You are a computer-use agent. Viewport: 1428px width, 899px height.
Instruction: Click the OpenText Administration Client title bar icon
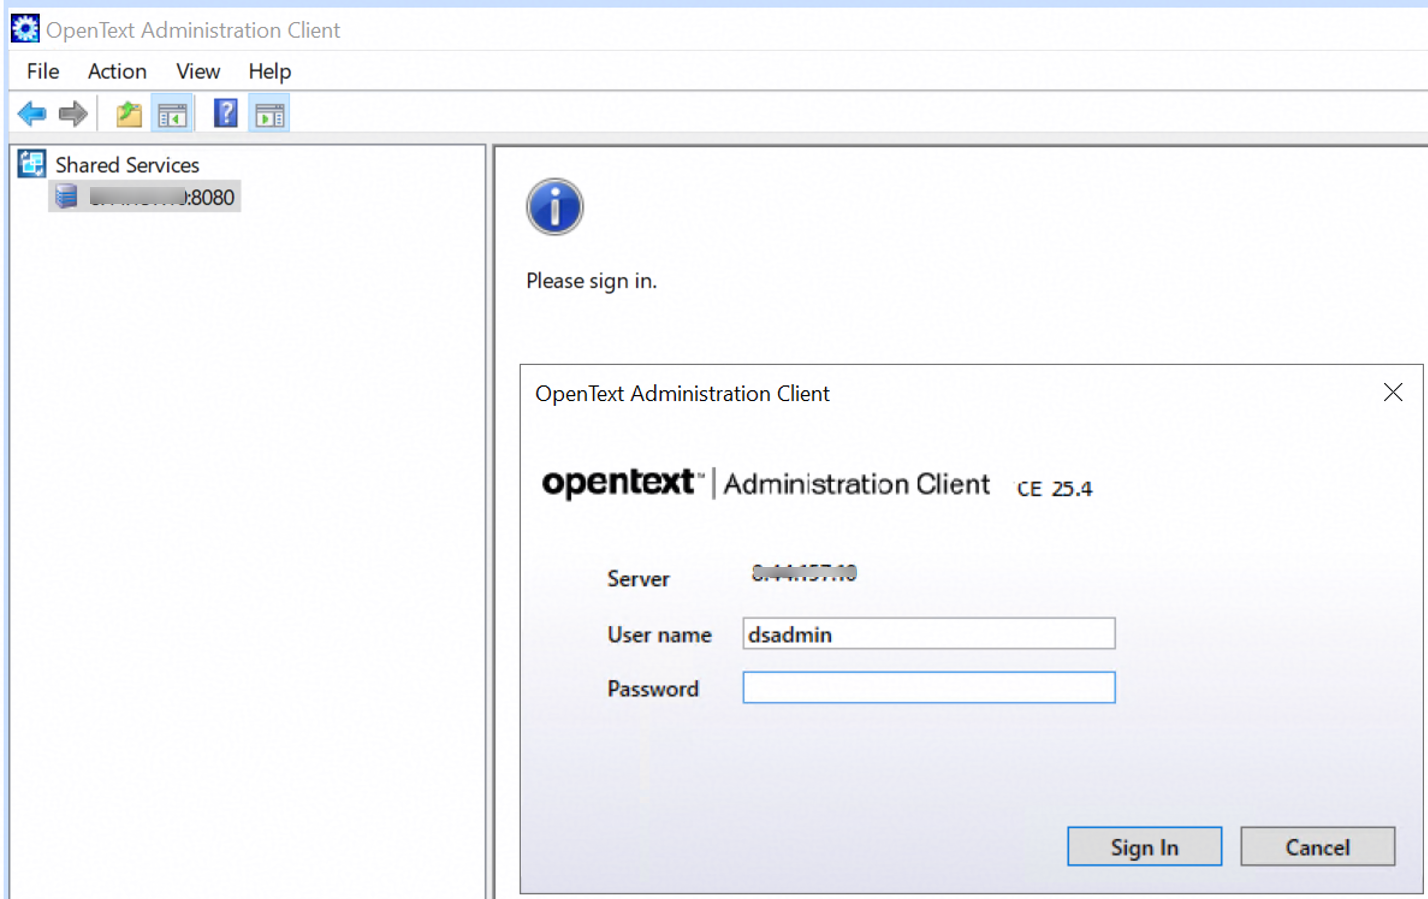coord(25,29)
